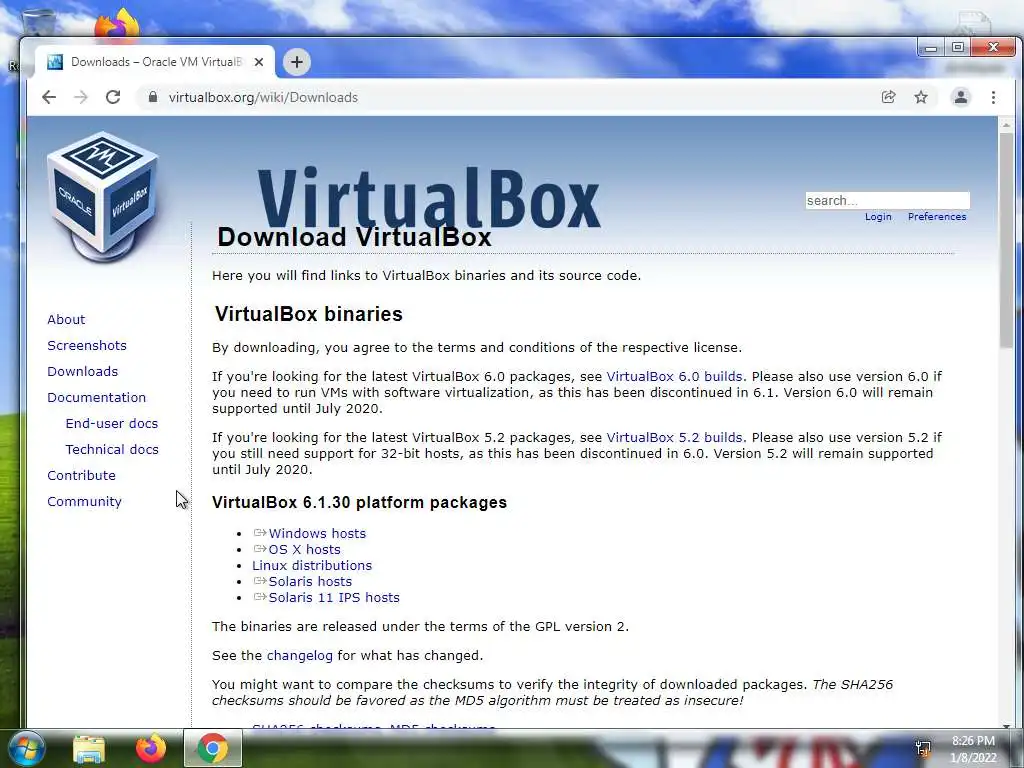Open the changelog link
Viewport: 1024px width, 768px height.
300,656
